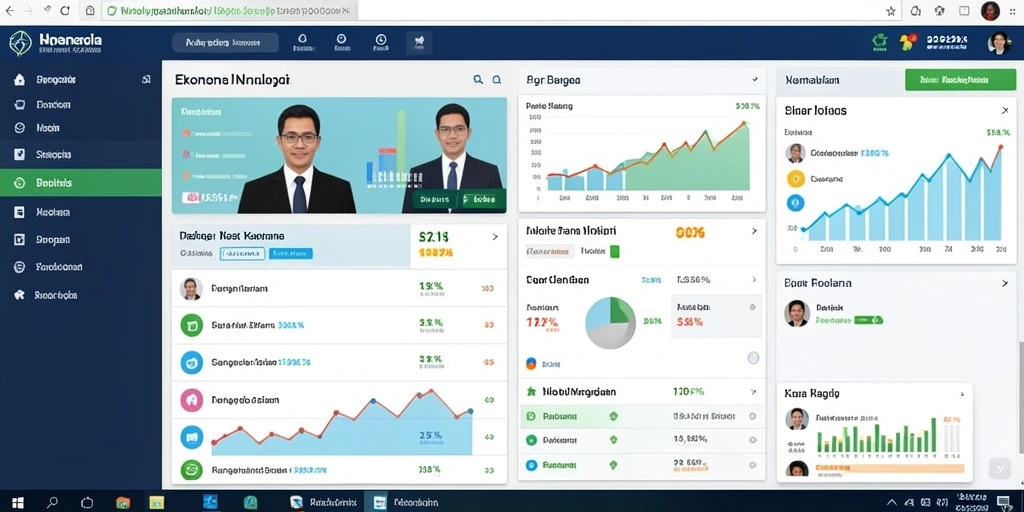The height and width of the screenshot is (512, 1024).
Task: Click the pie chart in the middle panel
Action: [610, 323]
